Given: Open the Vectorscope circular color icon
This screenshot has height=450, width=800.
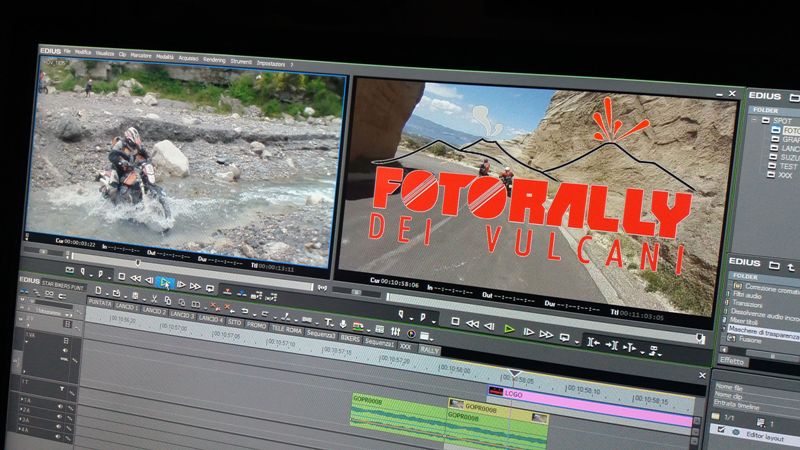Looking at the screenshot, I should [x=411, y=334].
